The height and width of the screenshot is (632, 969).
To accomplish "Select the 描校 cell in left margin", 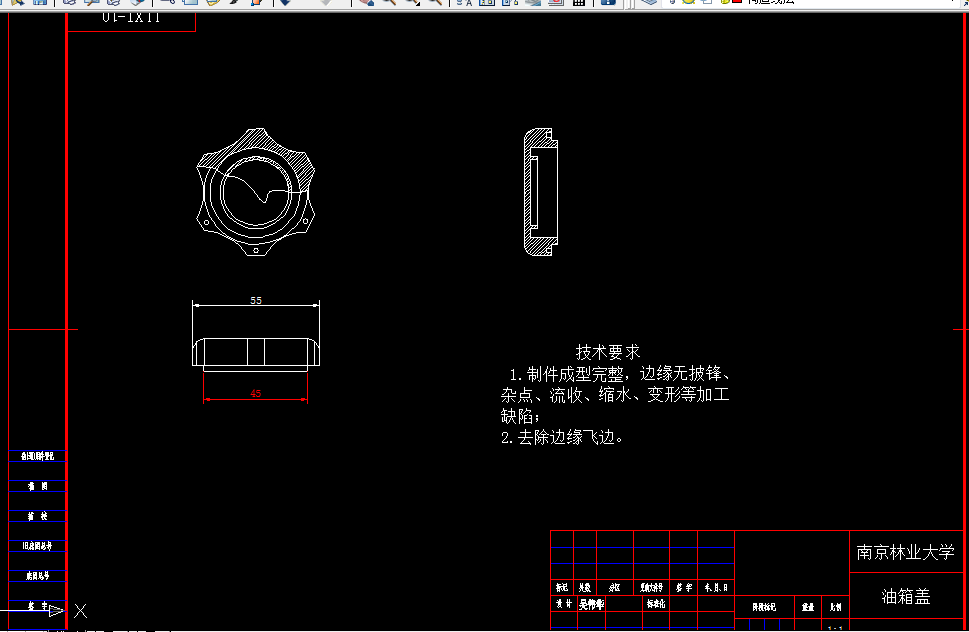I will point(38,516).
